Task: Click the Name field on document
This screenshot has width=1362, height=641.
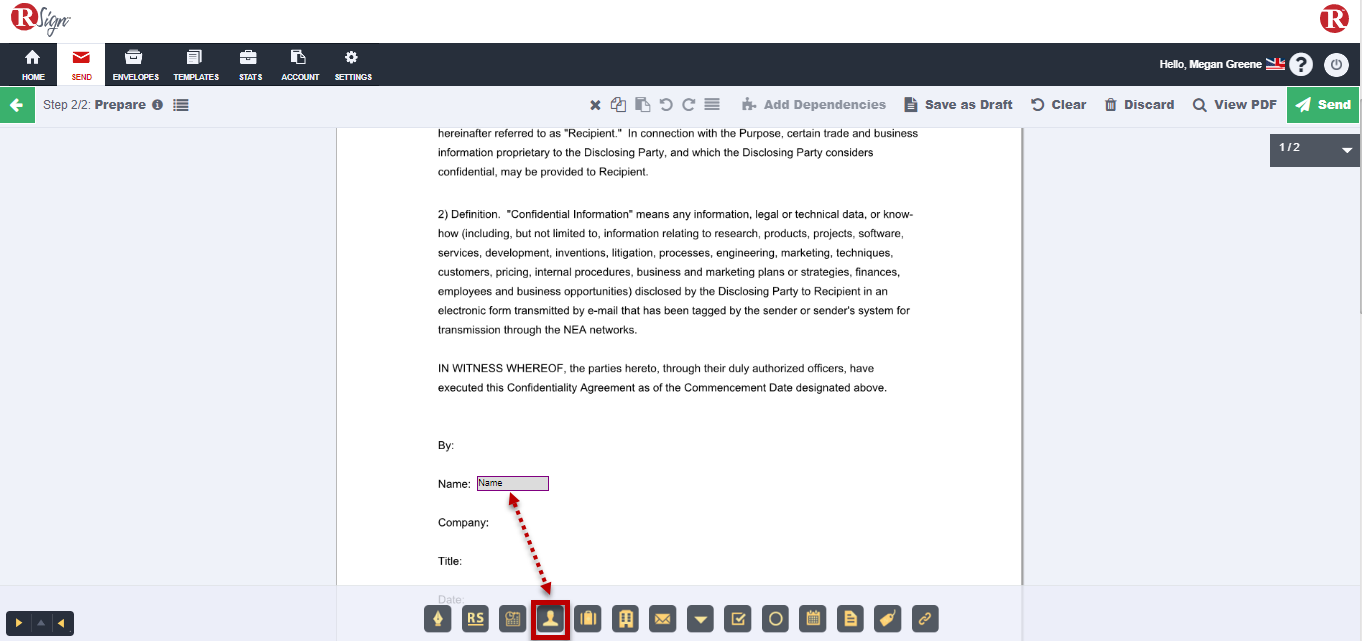Action: [513, 484]
